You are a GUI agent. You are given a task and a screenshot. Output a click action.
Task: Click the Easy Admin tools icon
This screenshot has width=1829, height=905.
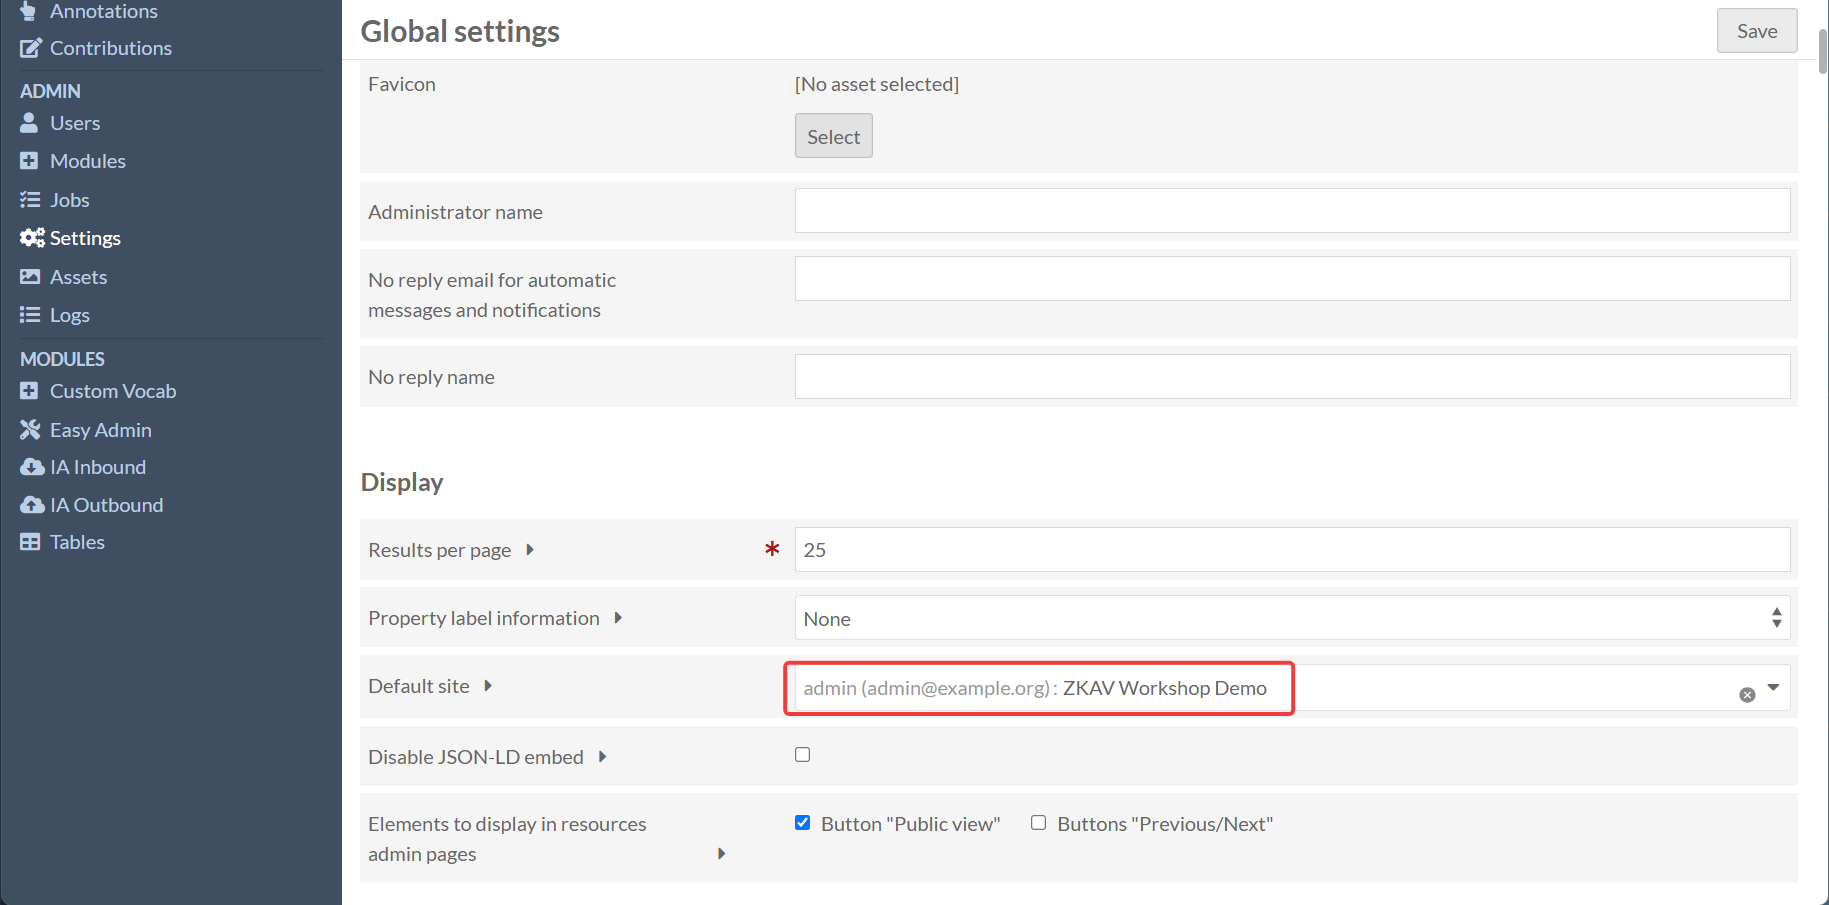pos(30,430)
